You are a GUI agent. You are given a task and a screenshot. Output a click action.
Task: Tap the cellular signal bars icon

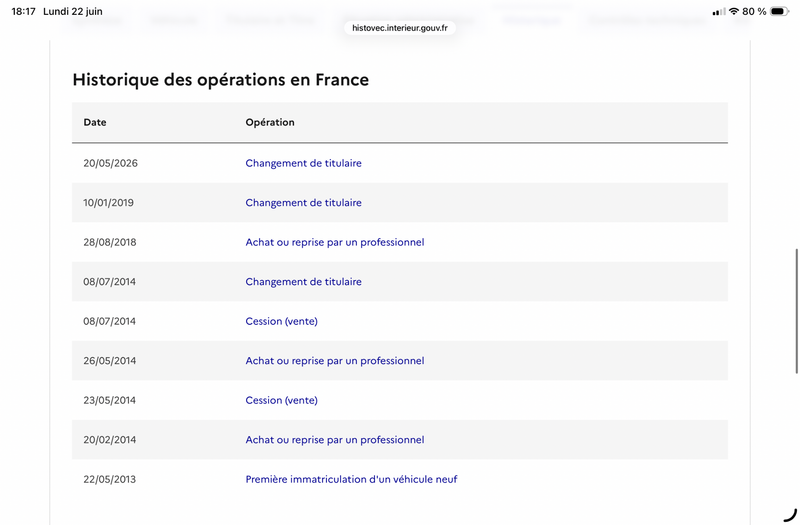tap(719, 12)
